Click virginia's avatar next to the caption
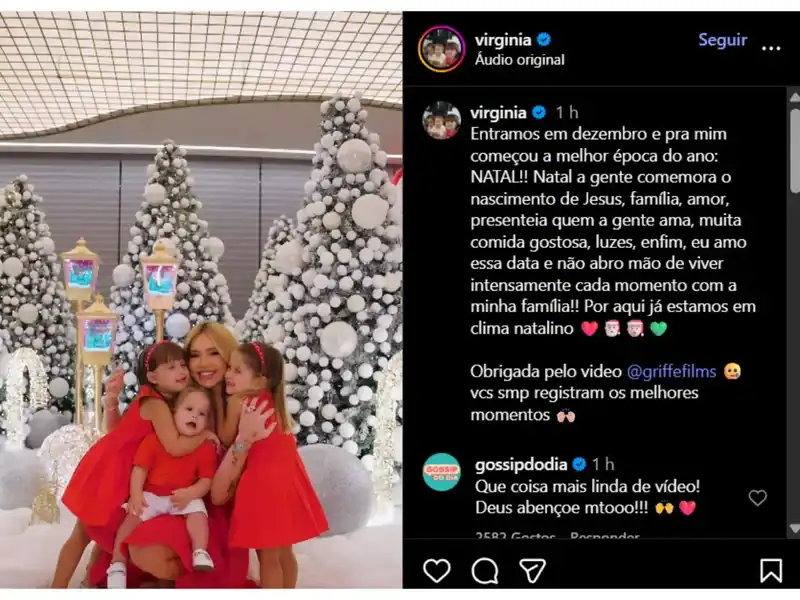This screenshot has width=800, height=600. pos(441,120)
